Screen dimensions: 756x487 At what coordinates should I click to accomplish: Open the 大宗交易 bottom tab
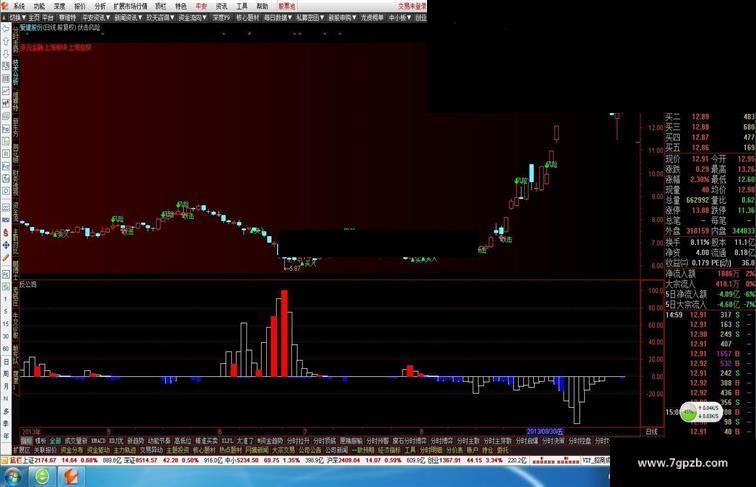coord(283,449)
